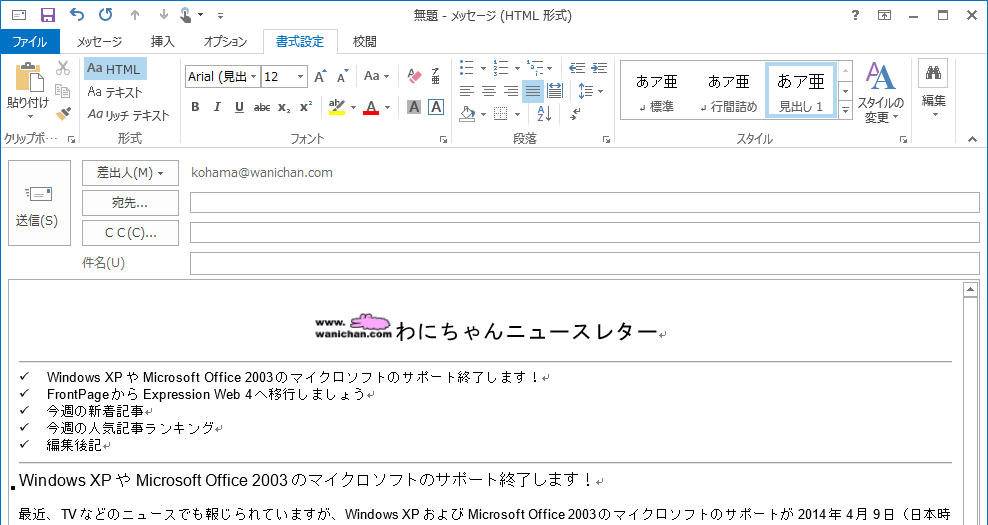
Task: Open font color dropdown arrow
Action: click(x=387, y=107)
